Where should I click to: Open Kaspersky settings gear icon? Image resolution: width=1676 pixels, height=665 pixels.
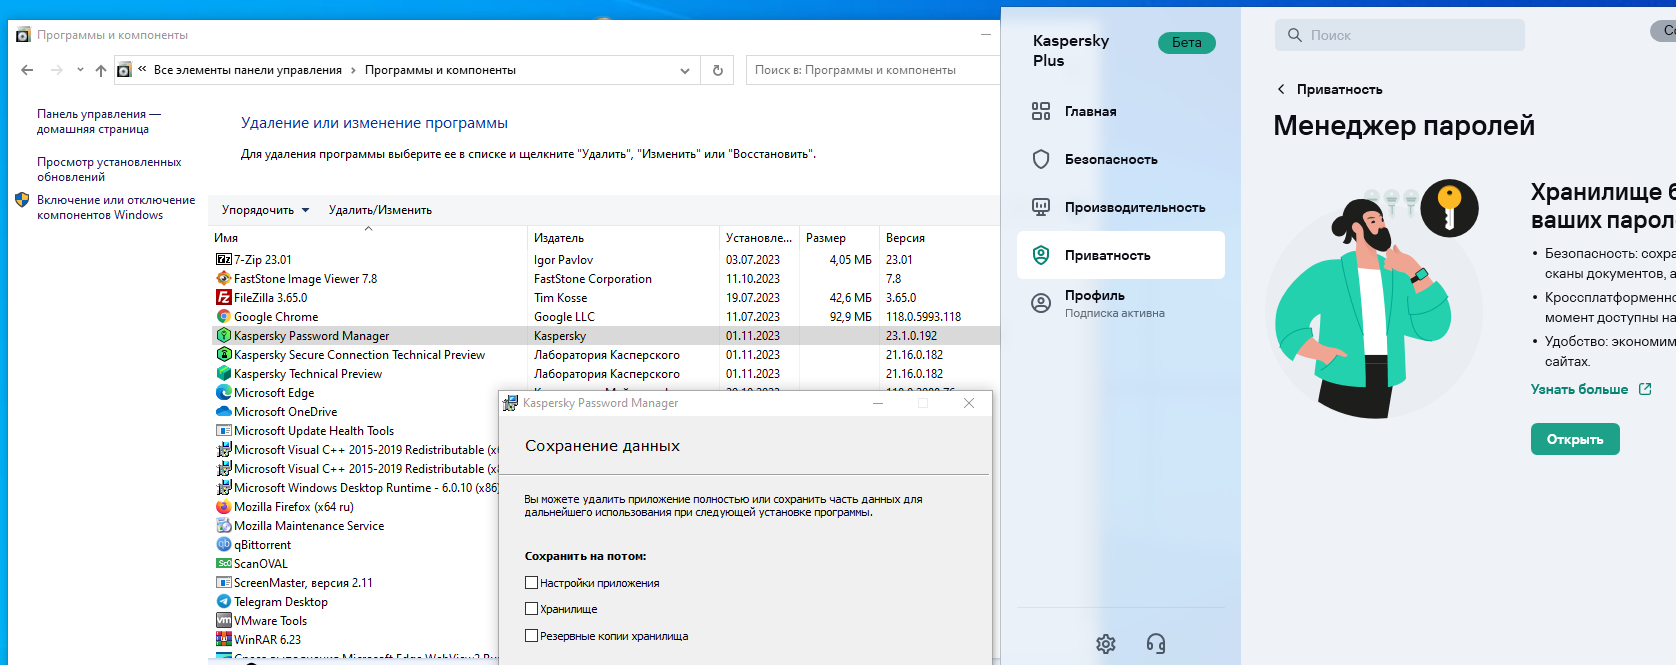[x=1105, y=644]
